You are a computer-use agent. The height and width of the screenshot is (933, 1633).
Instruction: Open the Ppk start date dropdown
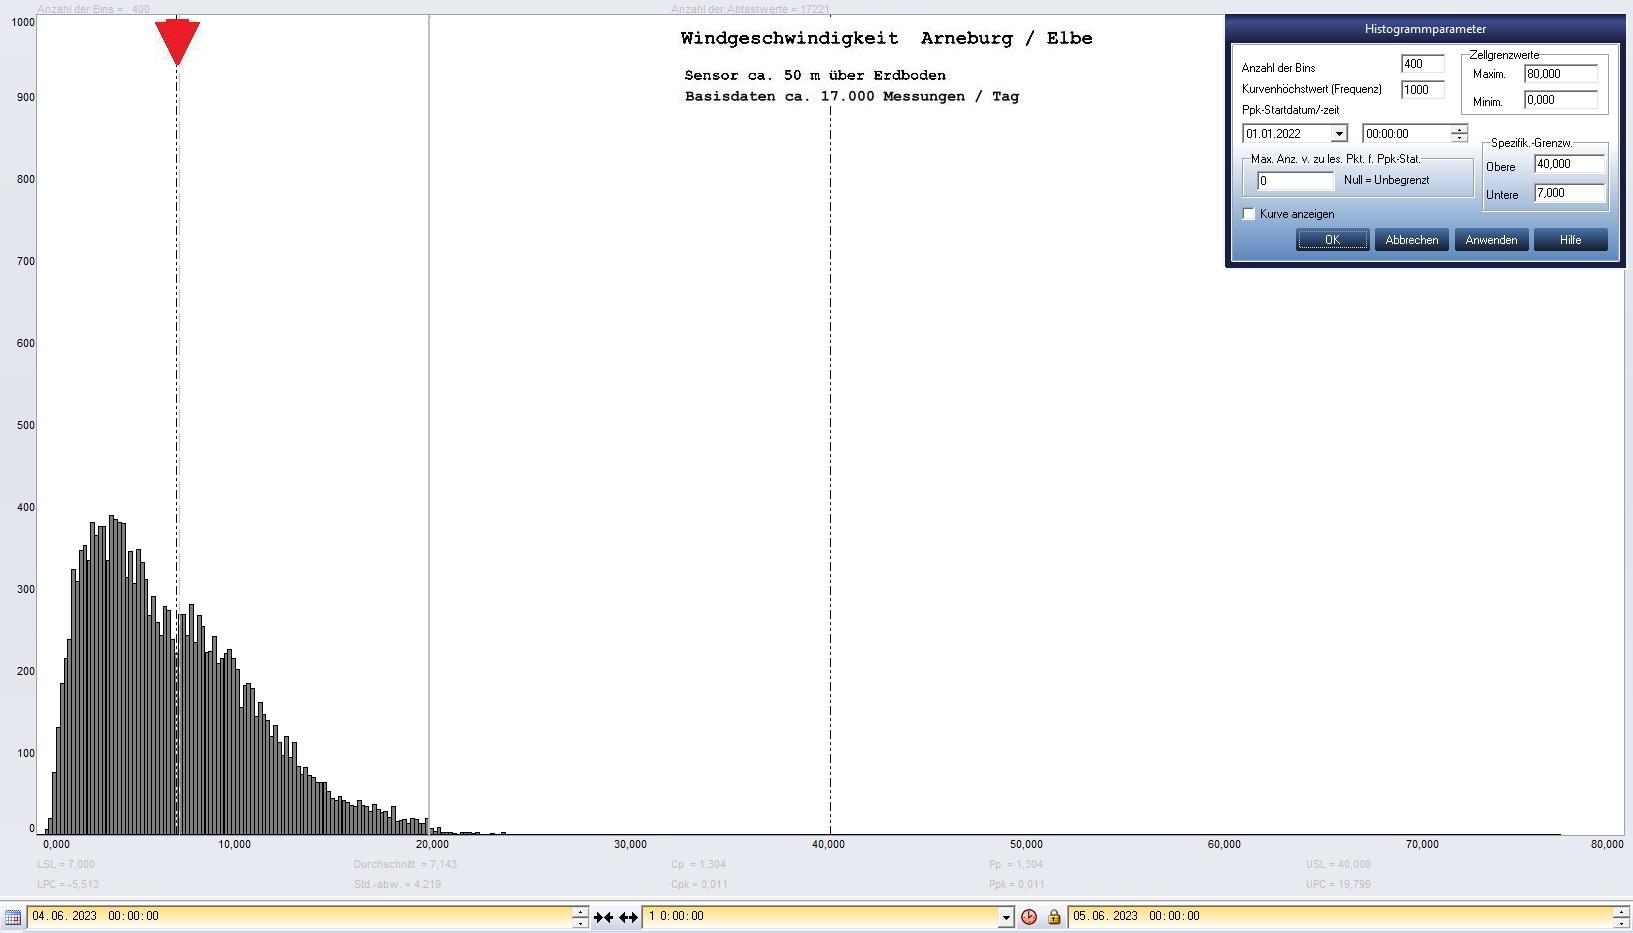coord(1338,134)
